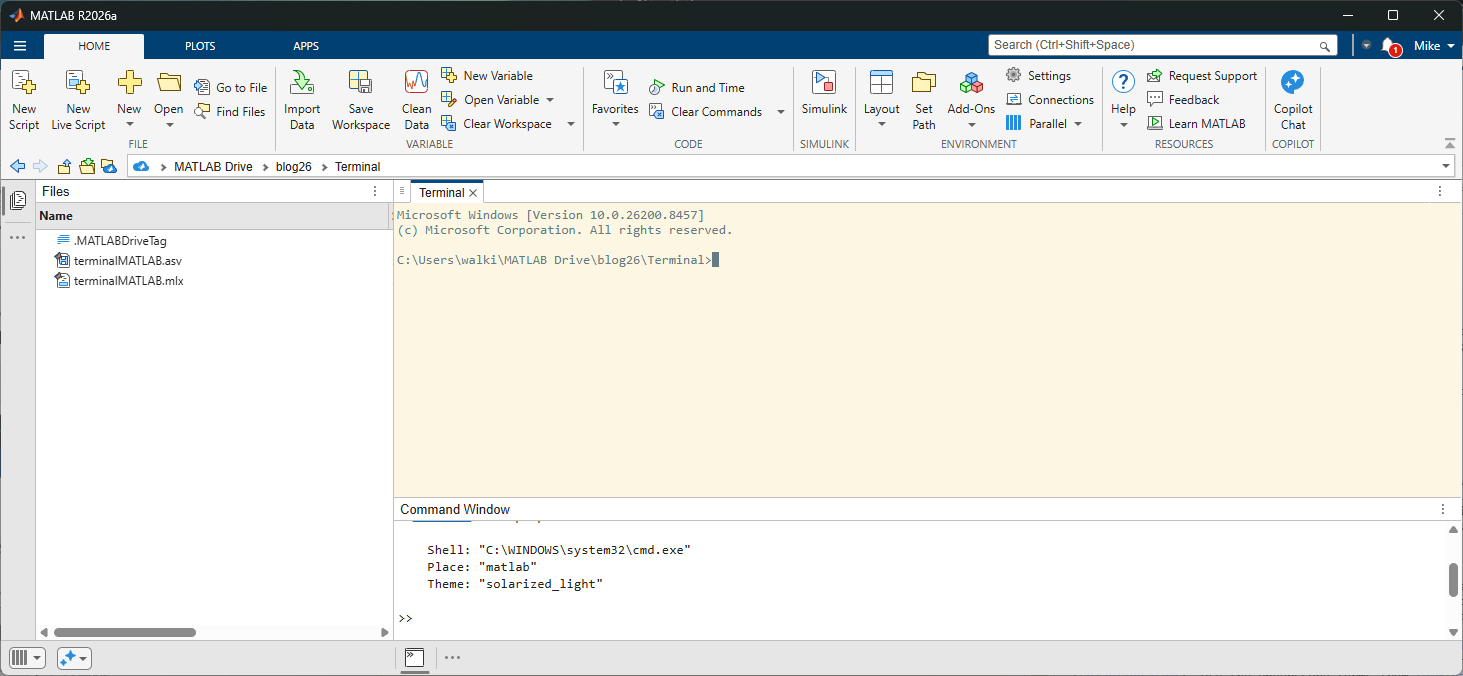Open Terminal panel actions menu
This screenshot has height=676, width=1463.
click(x=1440, y=191)
